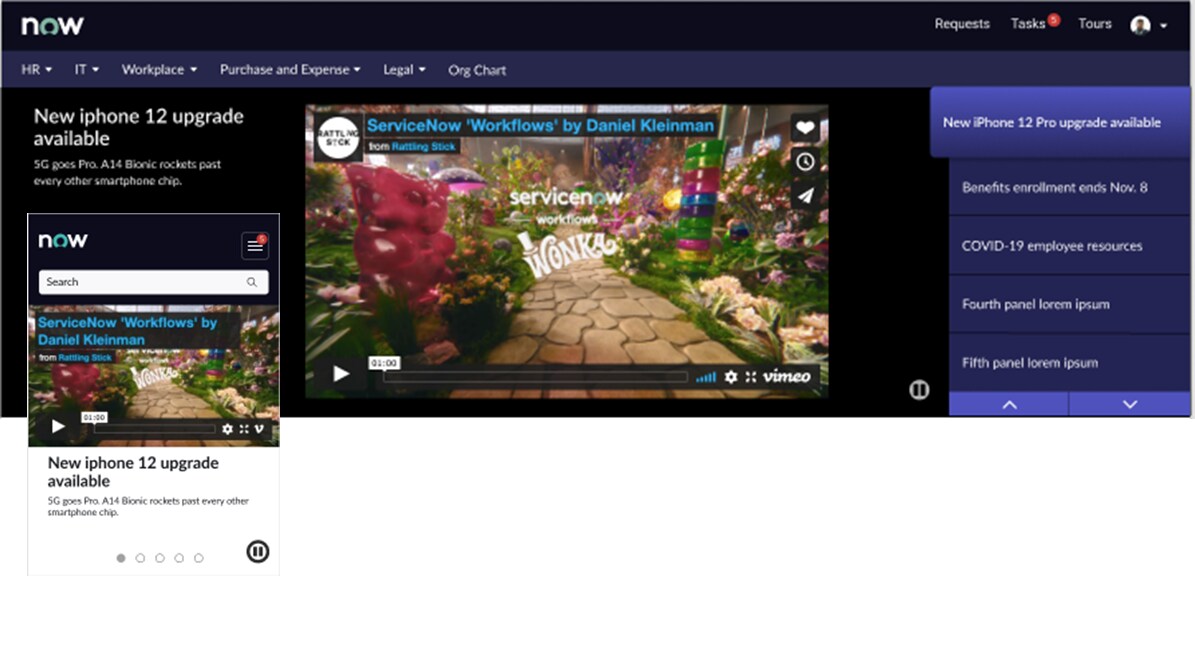Open the Purchase and Expense dropdown

[x=290, y=69]
